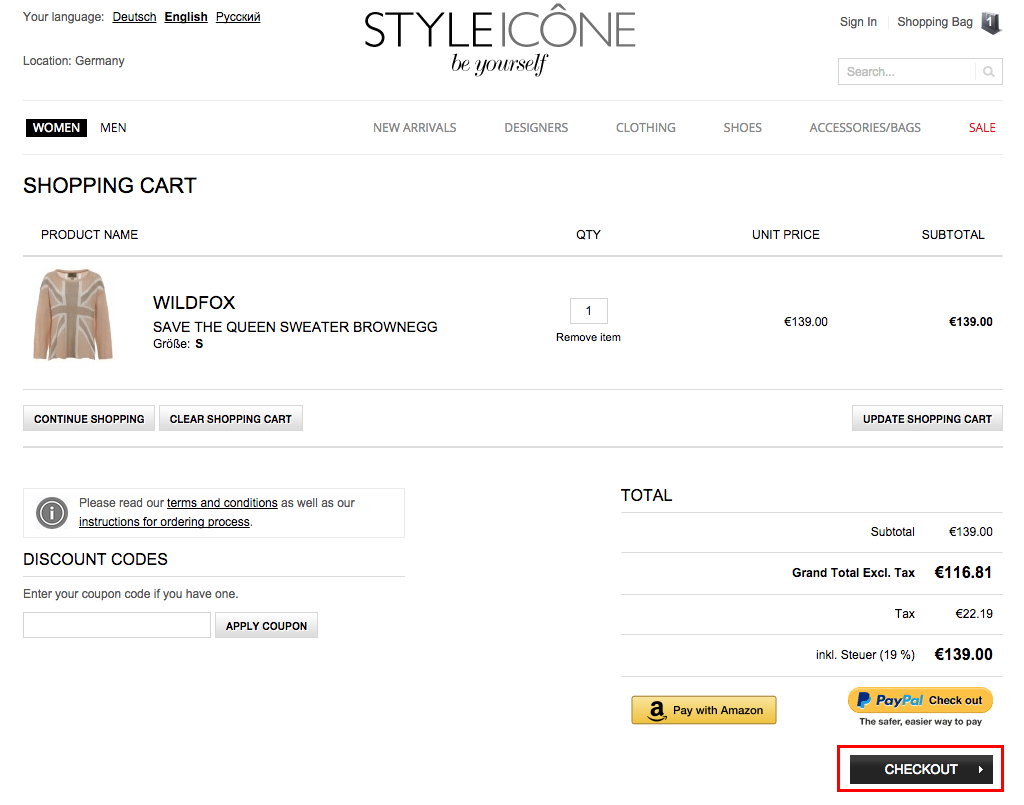Click the unit price €139.00

(x=806, y=322)
